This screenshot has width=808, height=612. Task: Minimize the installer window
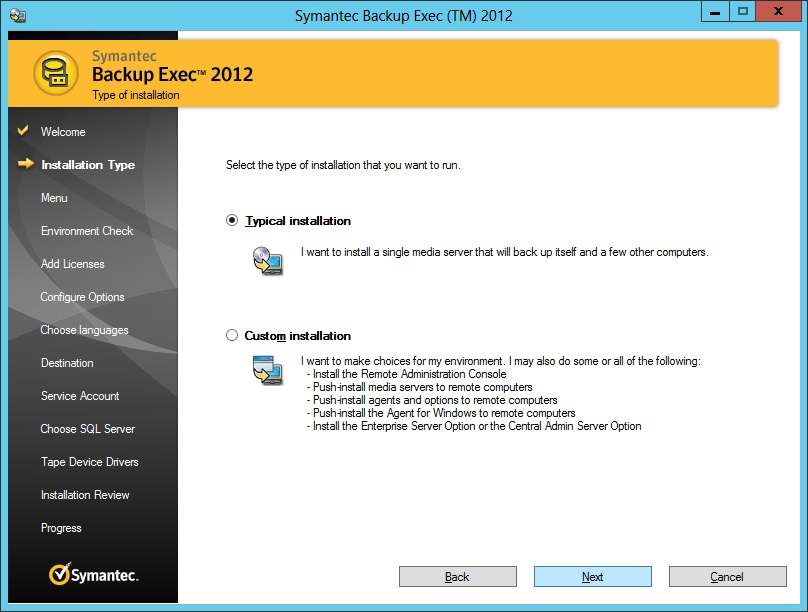(715, 11)
